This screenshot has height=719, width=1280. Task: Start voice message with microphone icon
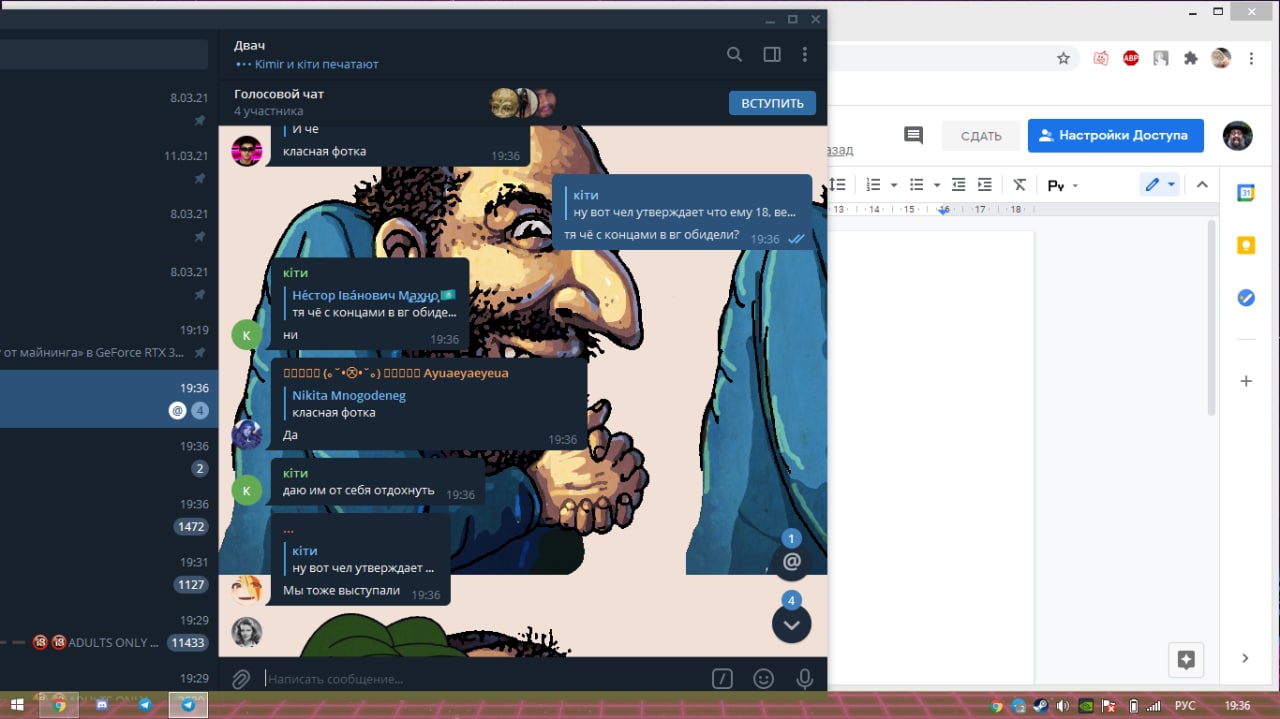click(804, 679)
